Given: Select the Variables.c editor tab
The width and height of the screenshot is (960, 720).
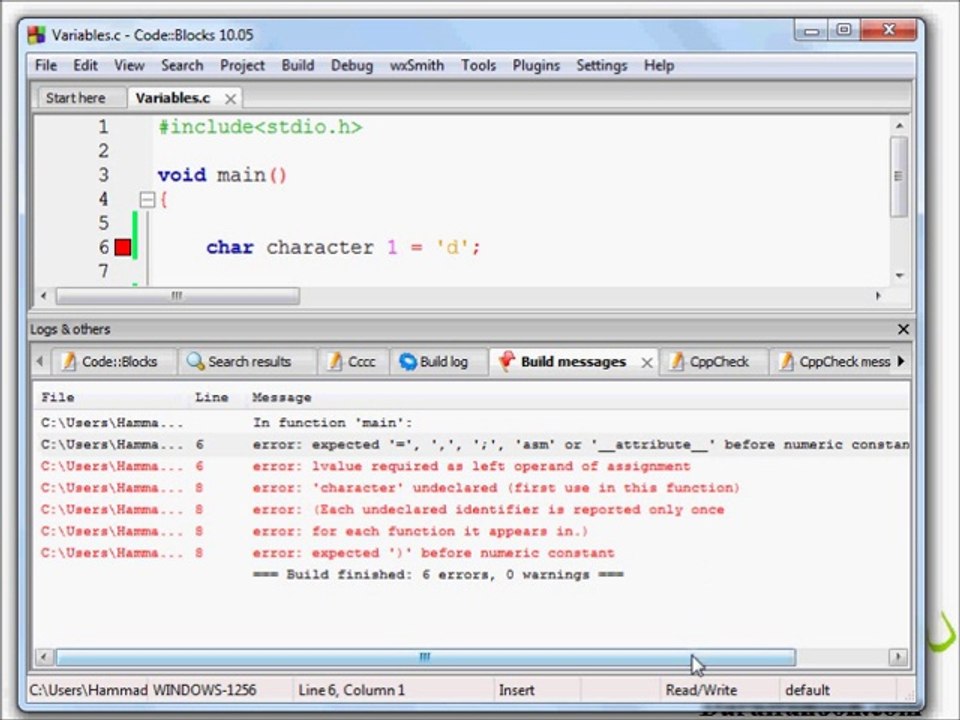Looking at the screenshot, I should pos(173,98).
